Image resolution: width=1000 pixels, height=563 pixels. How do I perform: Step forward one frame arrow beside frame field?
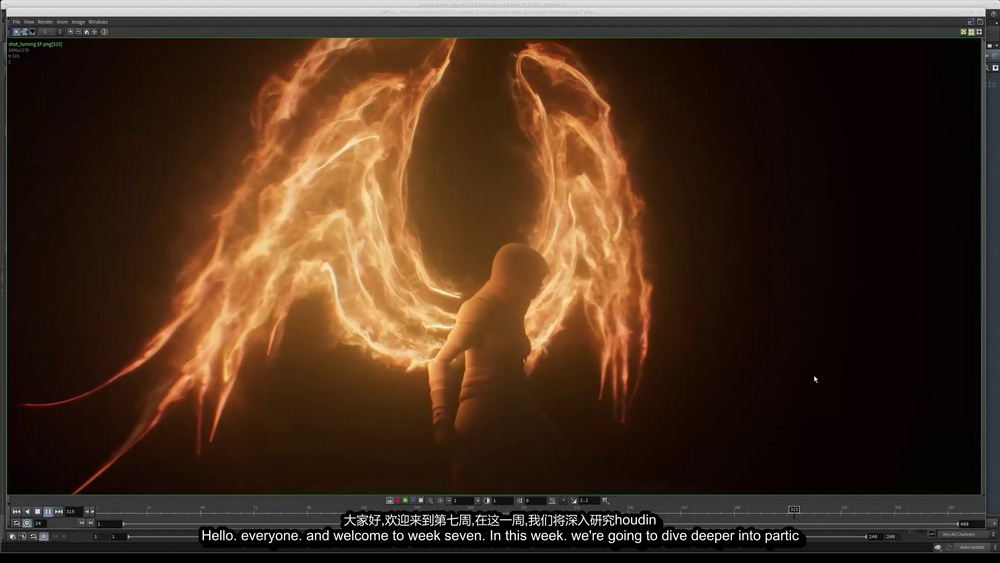92,512
